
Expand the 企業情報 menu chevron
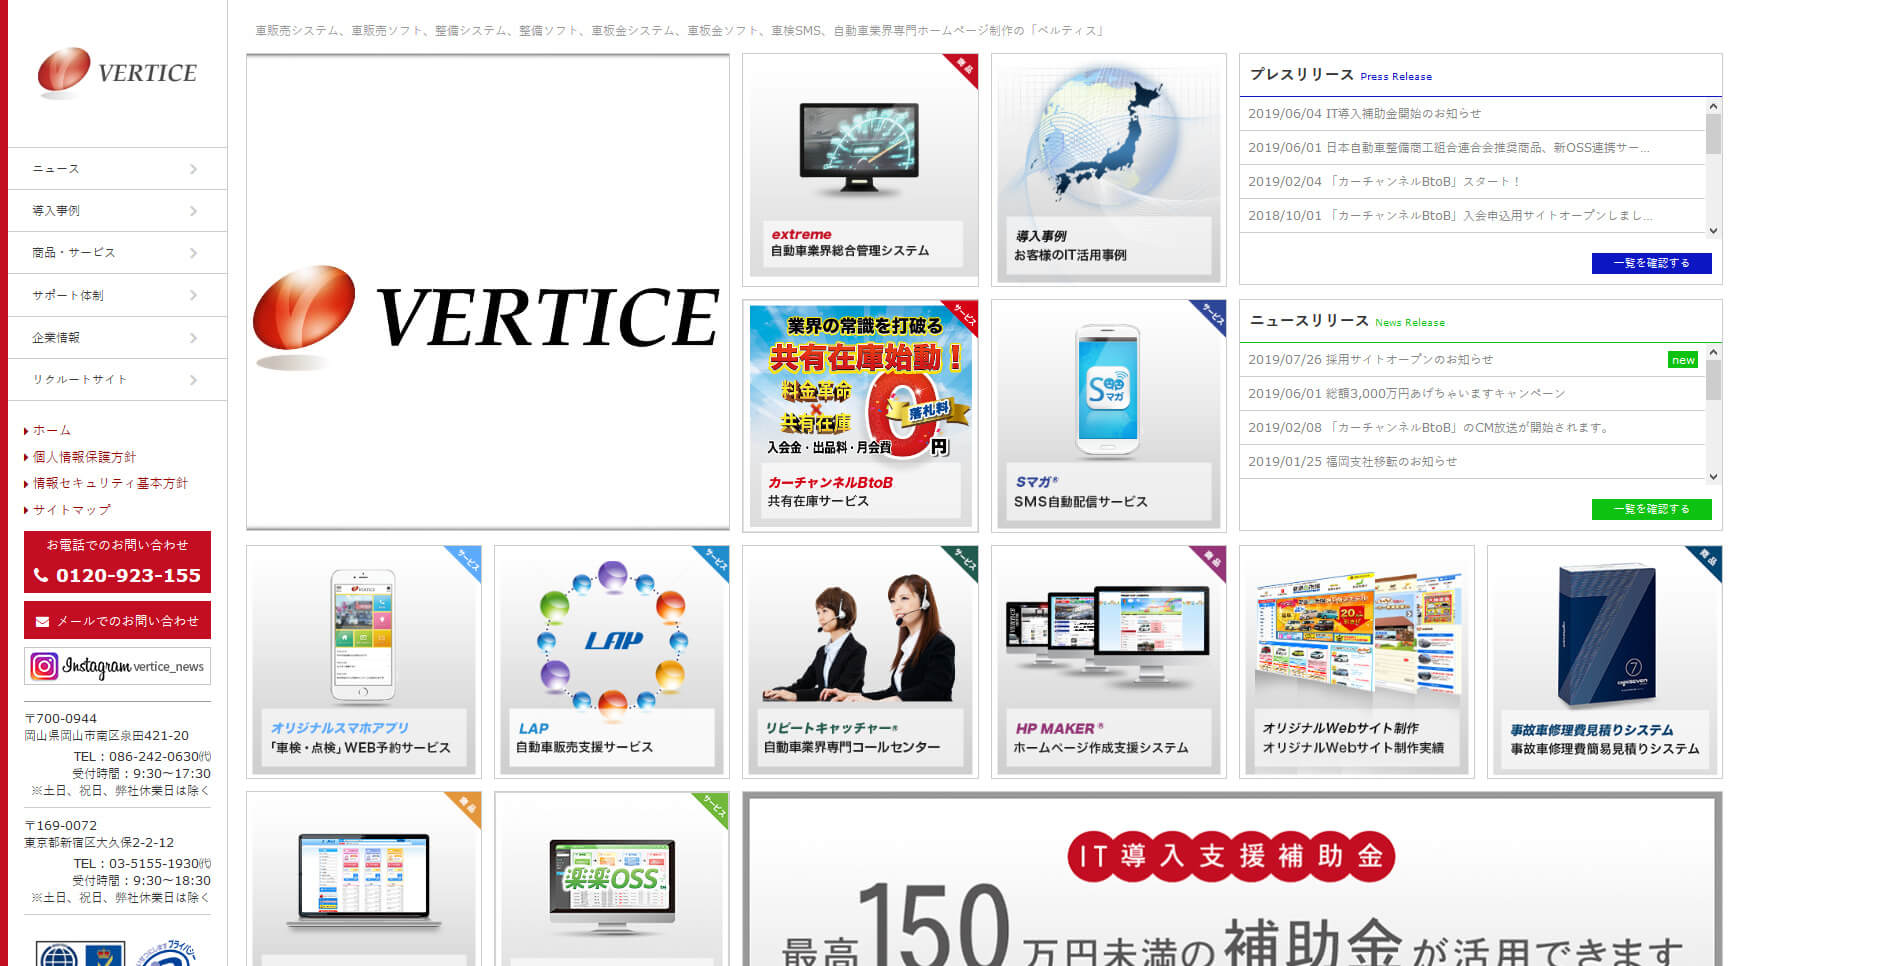pyautogui.click(x=193, y=338)
